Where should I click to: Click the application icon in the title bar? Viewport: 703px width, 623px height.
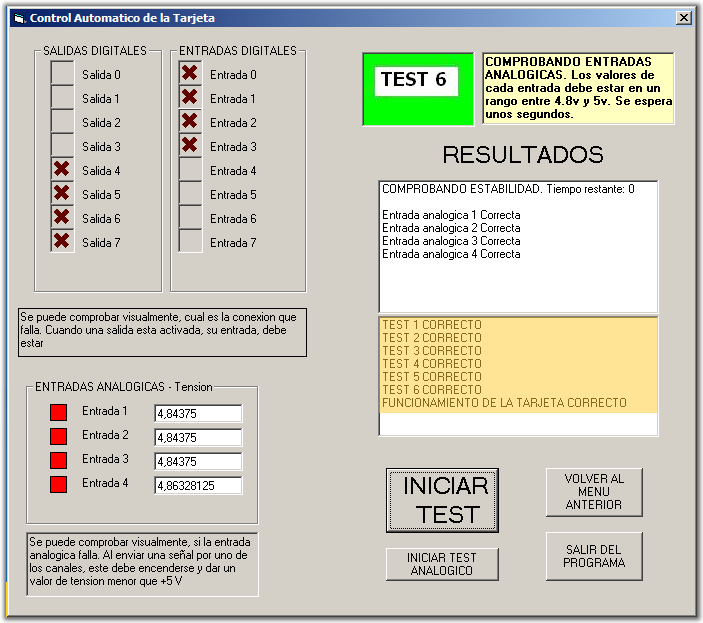coord(19,18)
